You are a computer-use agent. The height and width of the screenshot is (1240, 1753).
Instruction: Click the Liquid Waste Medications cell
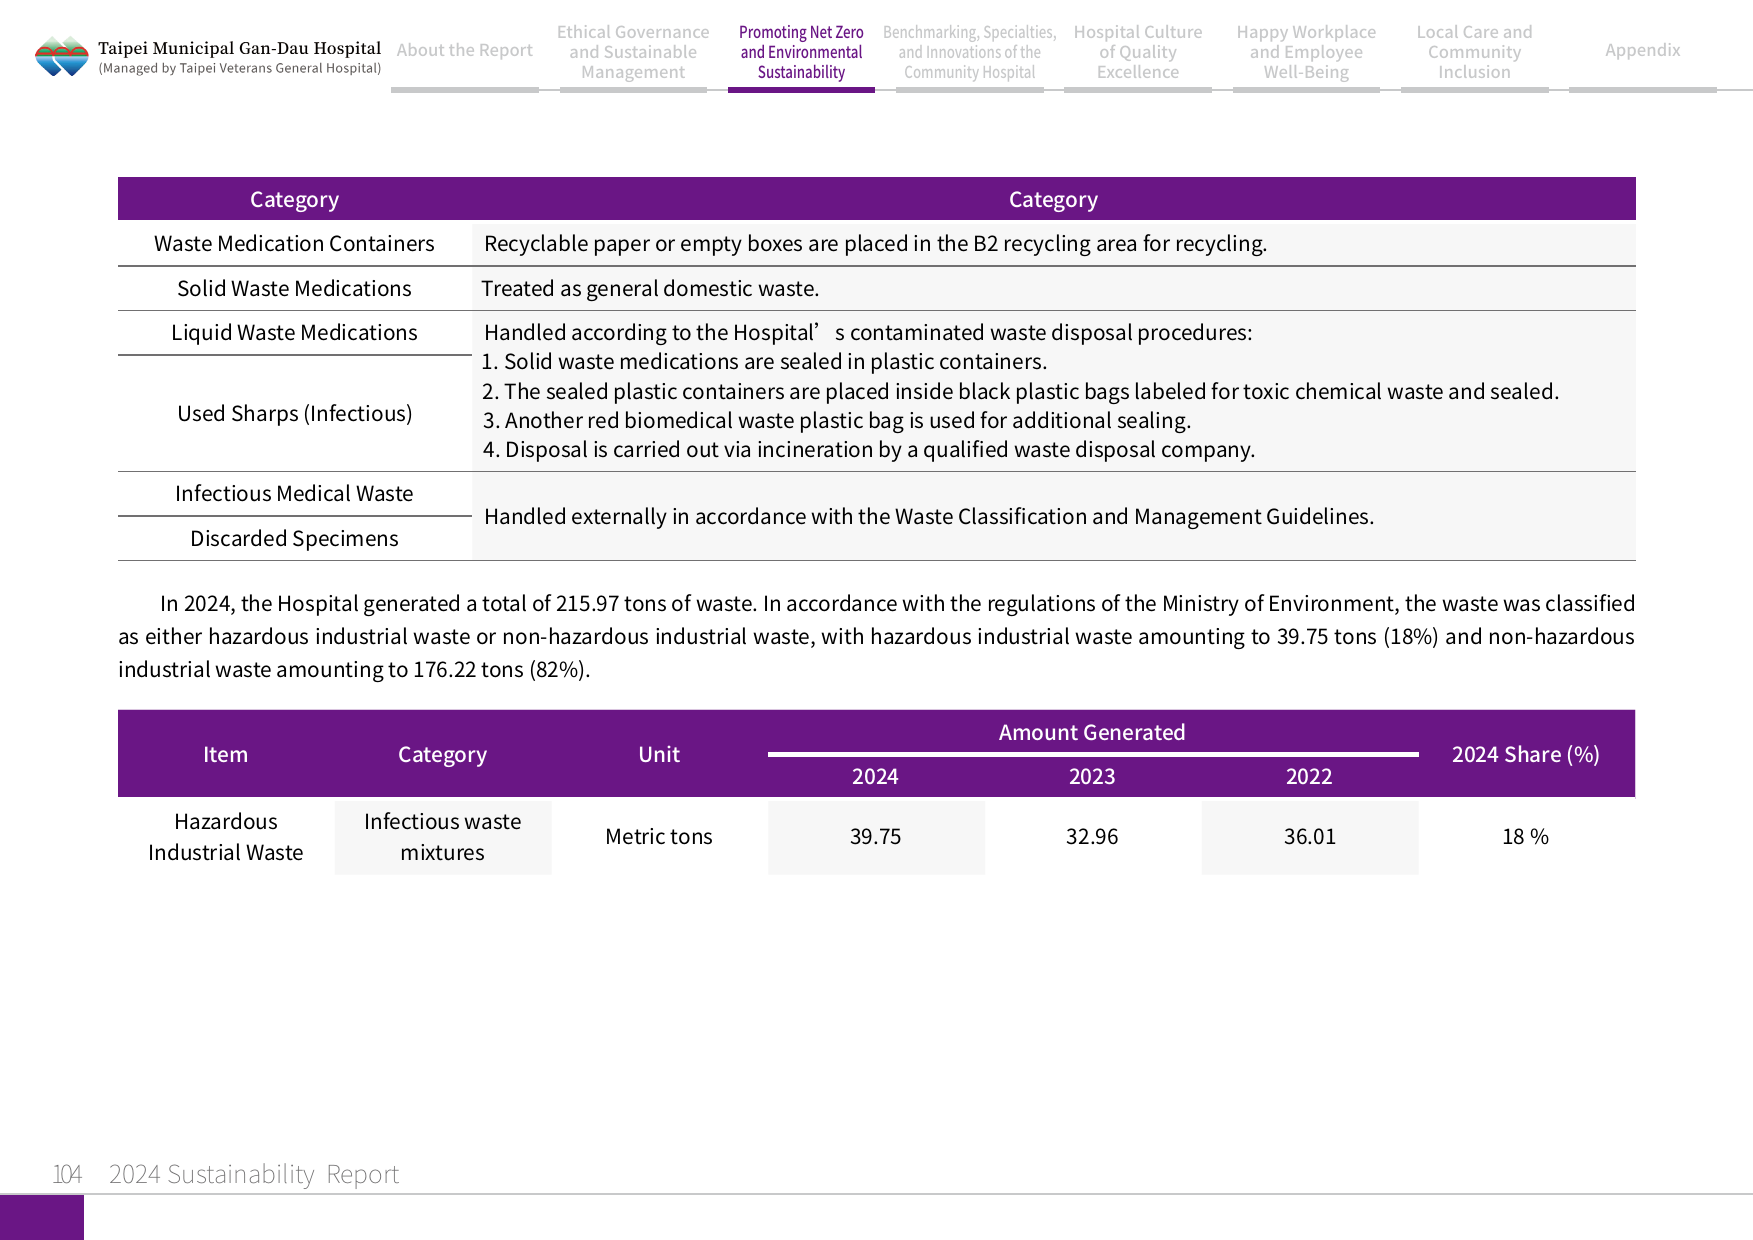(x=294, y=332)
